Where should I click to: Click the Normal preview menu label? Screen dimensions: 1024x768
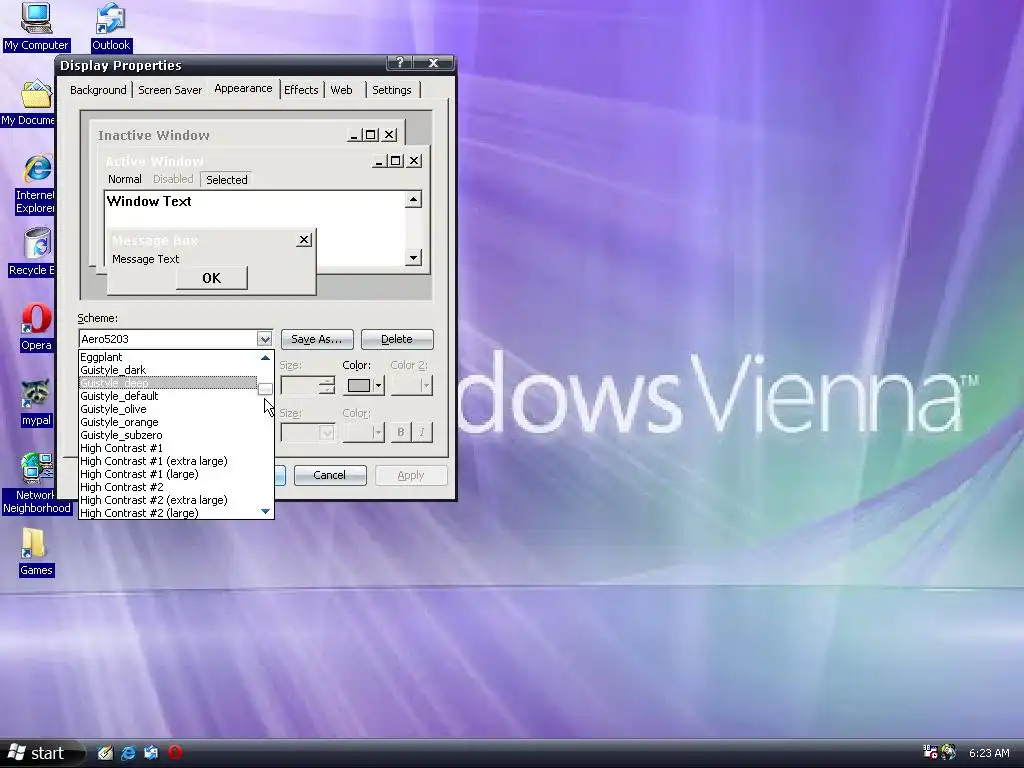point(125,180)
